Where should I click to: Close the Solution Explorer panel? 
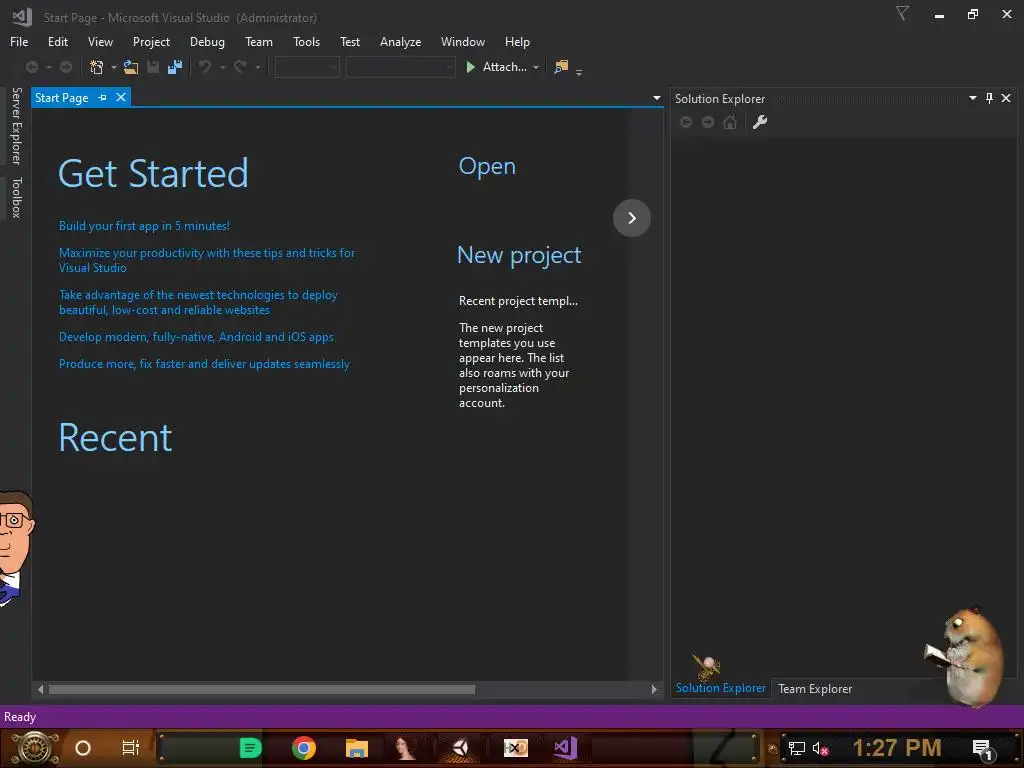(x=1006, y=98)
